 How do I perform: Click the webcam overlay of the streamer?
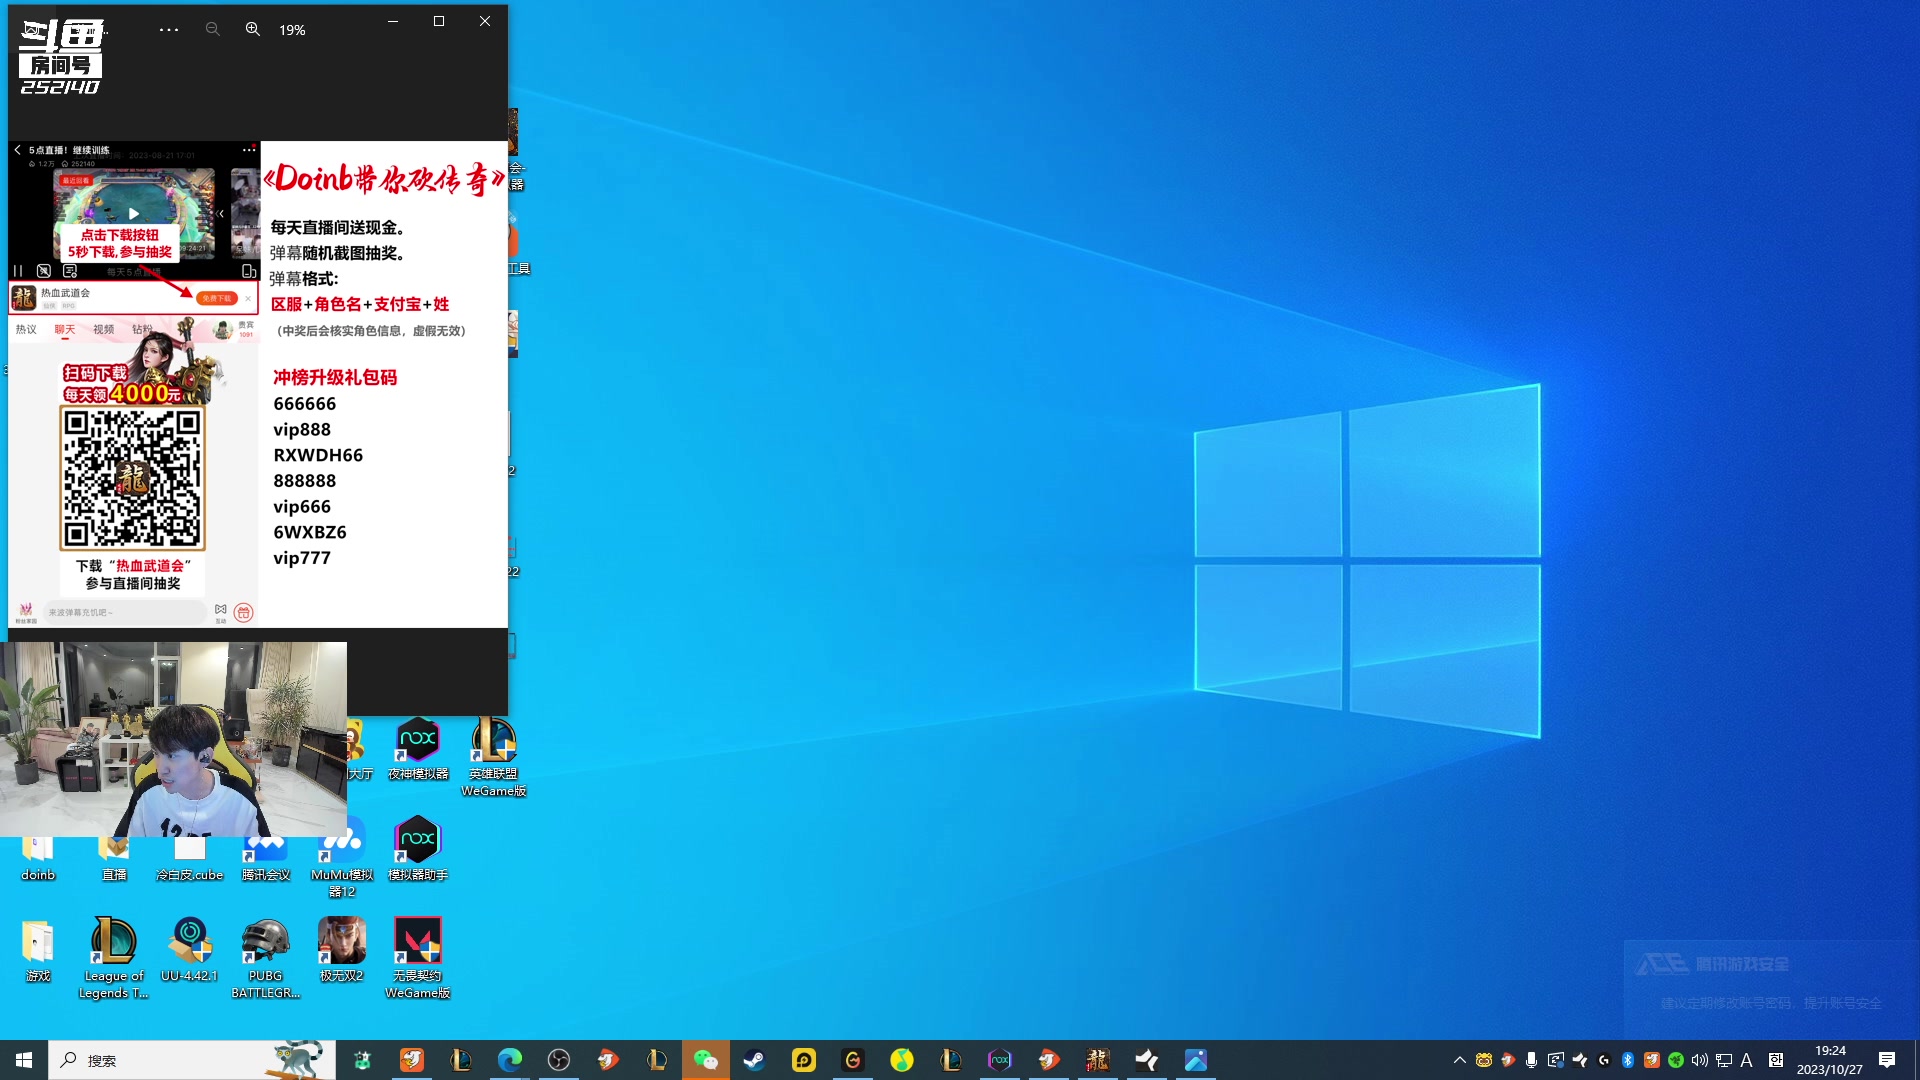point(173,739)
